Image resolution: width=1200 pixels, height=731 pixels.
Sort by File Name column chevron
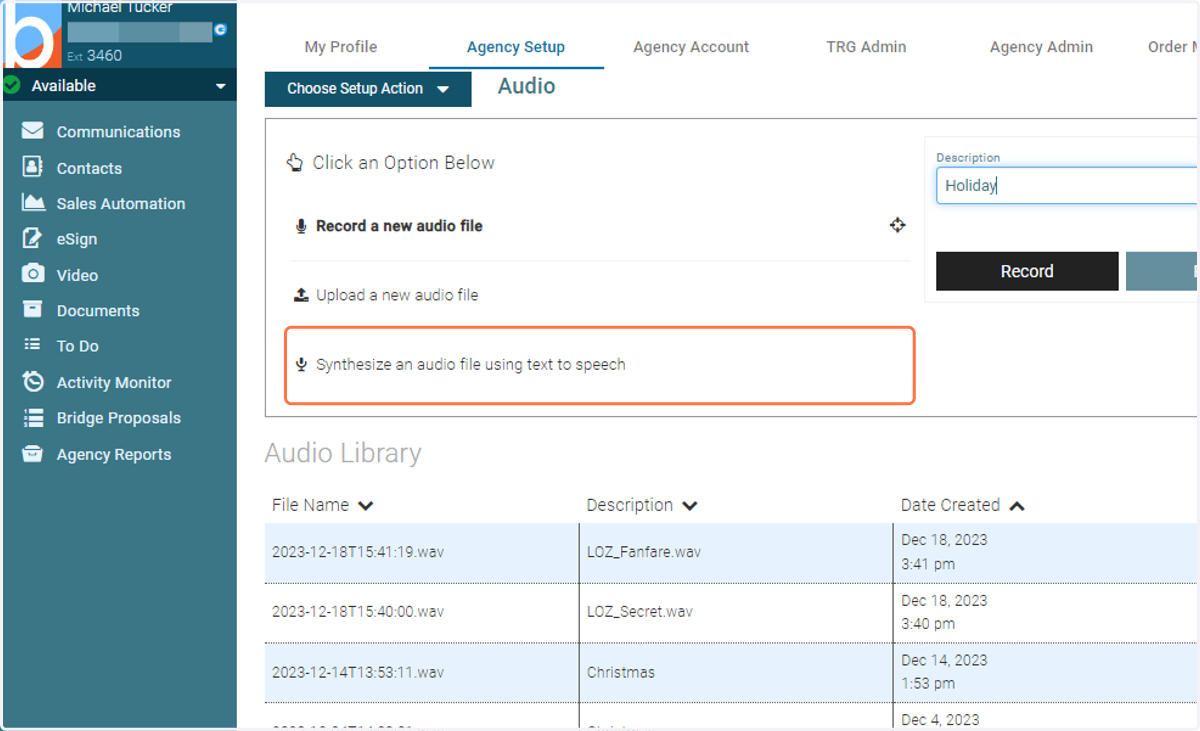(366, 506)
